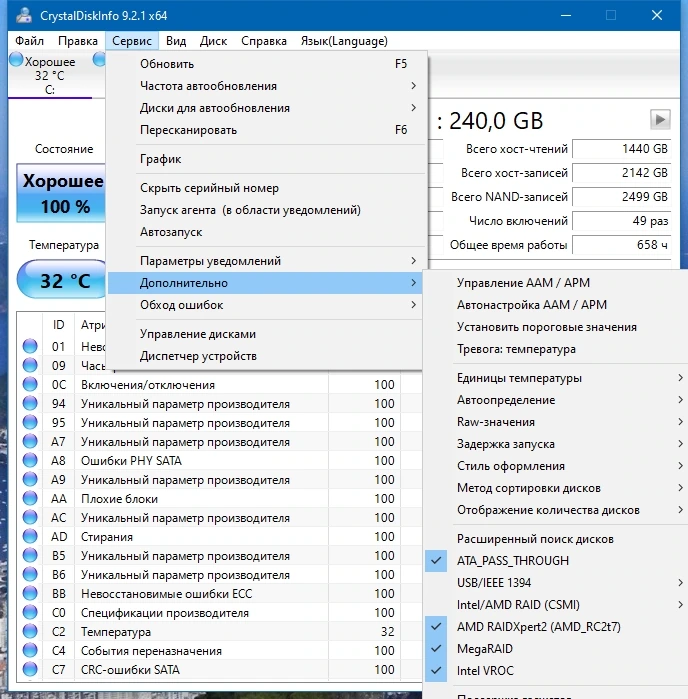This screenshot has height=699, width=688.
Task: Disable the Intel VROC option
Action: tap(555, 670)
